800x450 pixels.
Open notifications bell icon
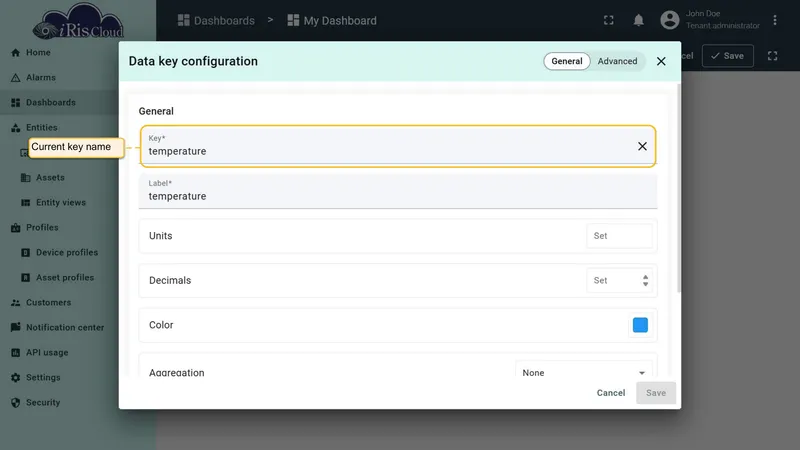tap(638, 20)
